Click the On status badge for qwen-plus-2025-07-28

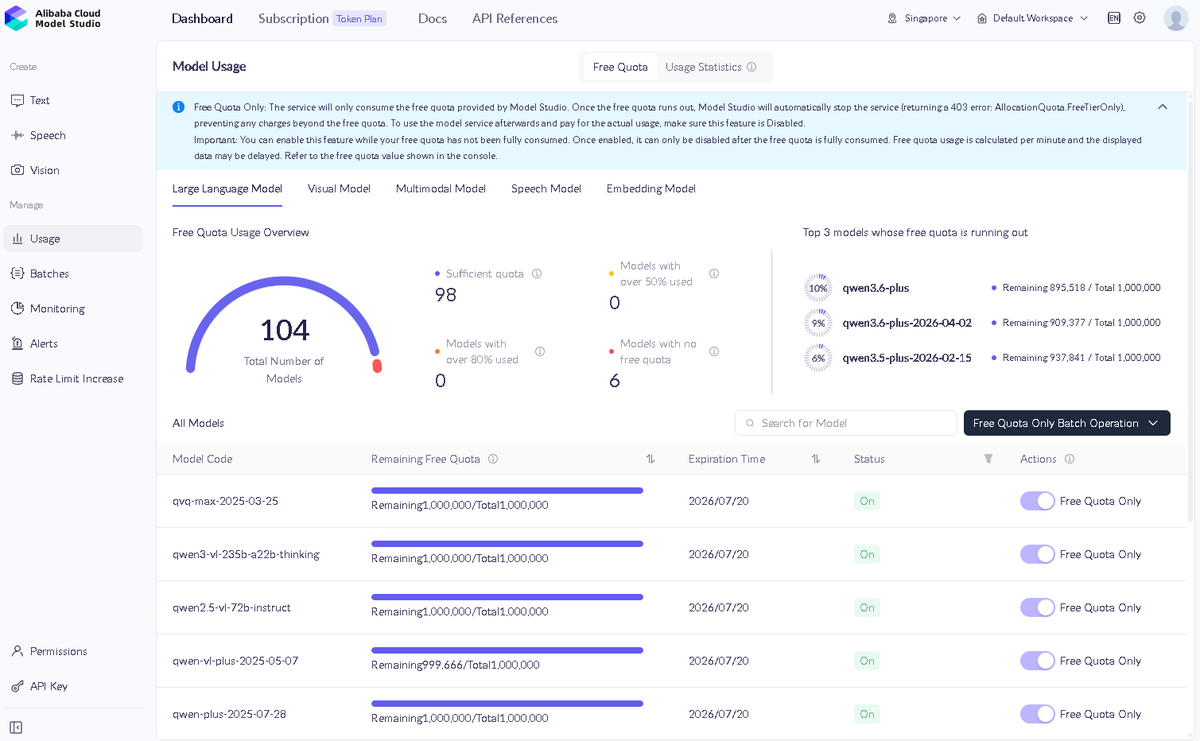tap(867, 714)
